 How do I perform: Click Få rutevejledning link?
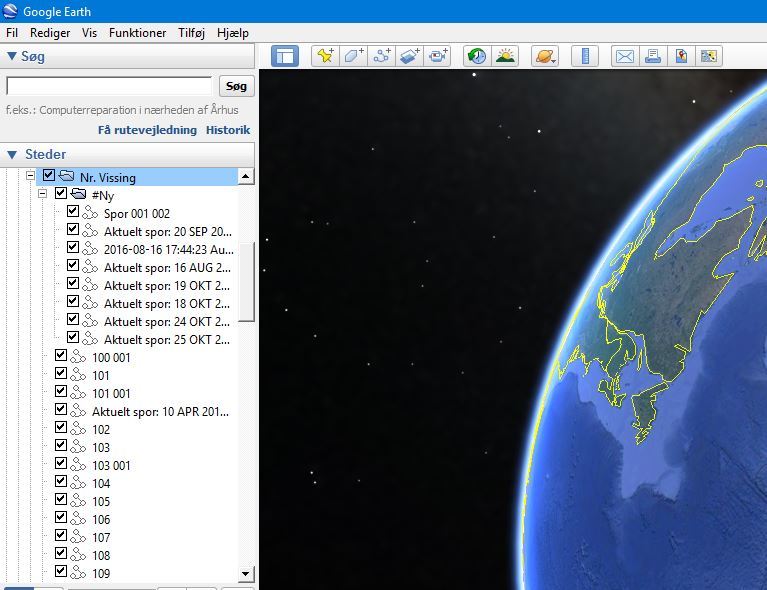coord(147,130)
